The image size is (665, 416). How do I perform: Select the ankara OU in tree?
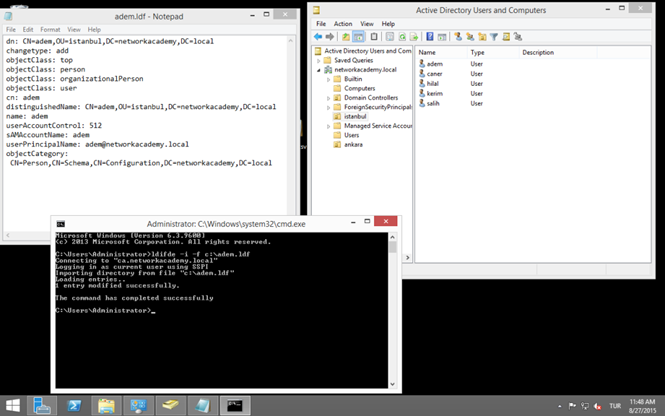(x=353, y=145)
